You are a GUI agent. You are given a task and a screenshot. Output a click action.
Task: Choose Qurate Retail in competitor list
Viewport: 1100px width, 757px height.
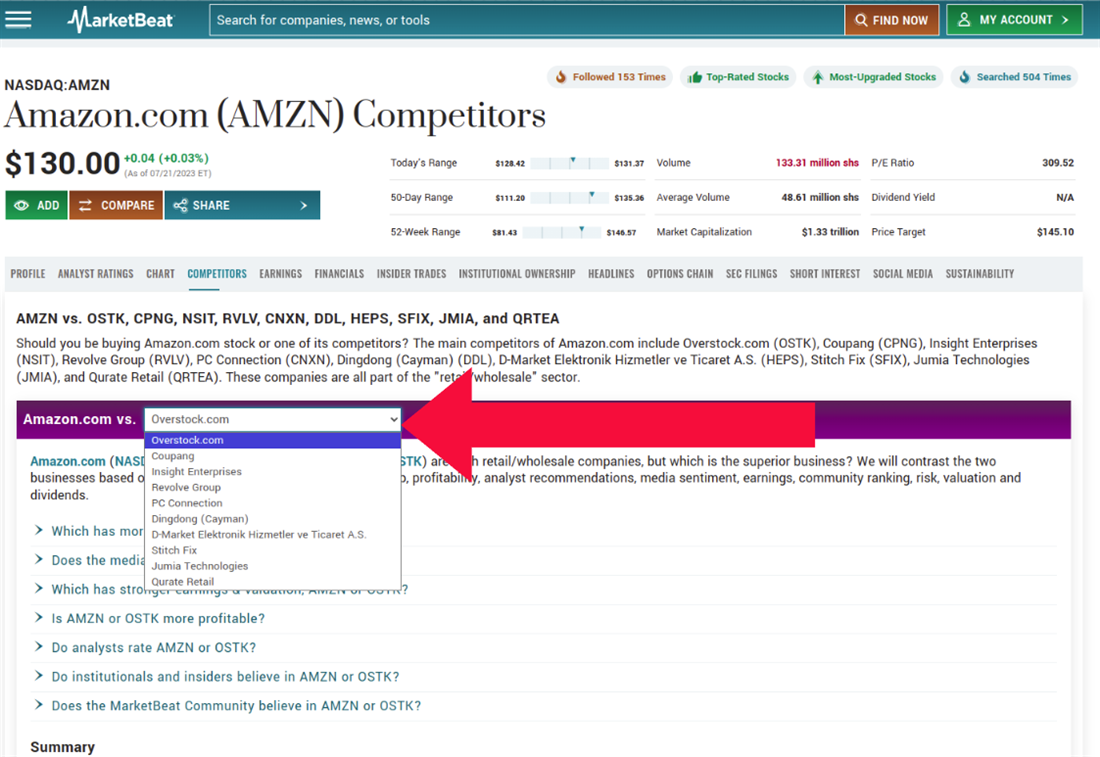[183, 582]
